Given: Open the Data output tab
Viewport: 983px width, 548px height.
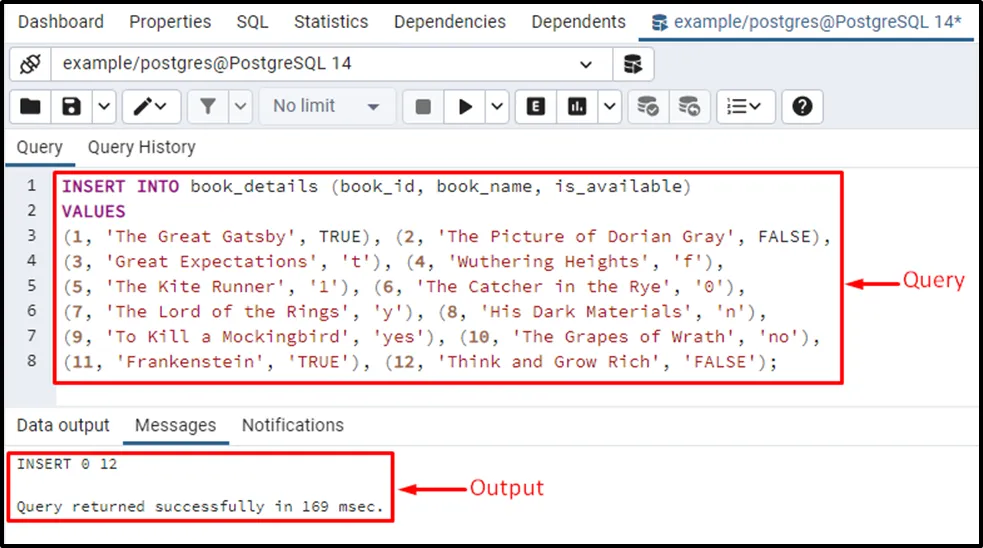Looking at the screenshot, I should (x=63, y=425).
